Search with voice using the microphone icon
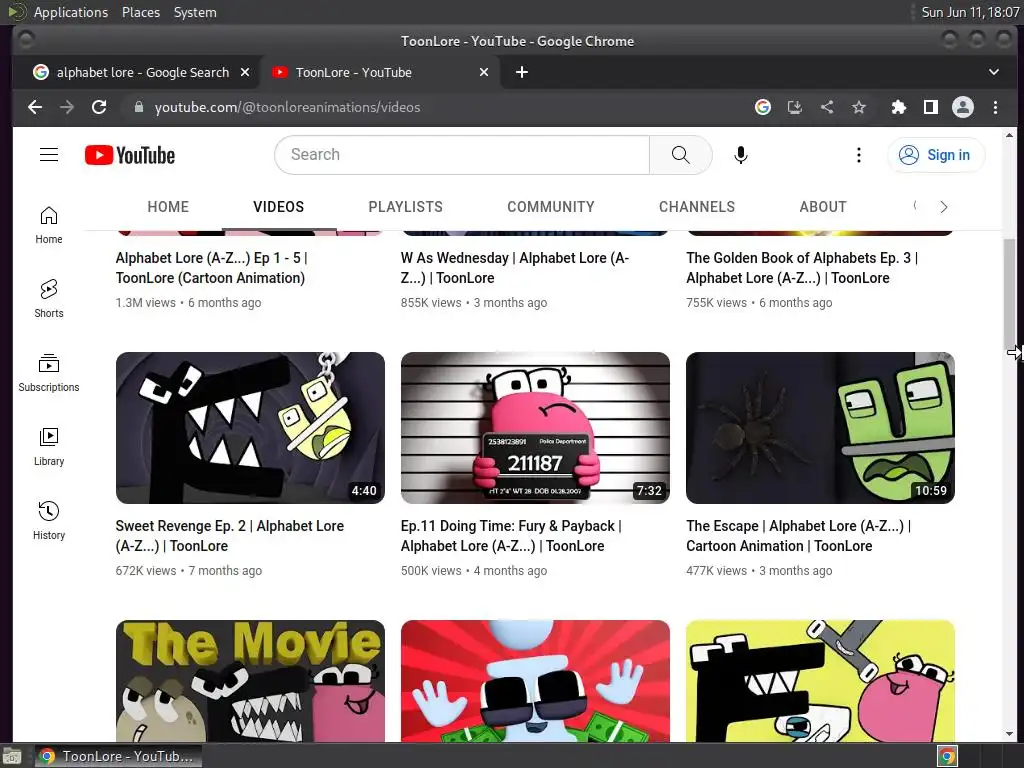1024x768 pixels. 741,155
